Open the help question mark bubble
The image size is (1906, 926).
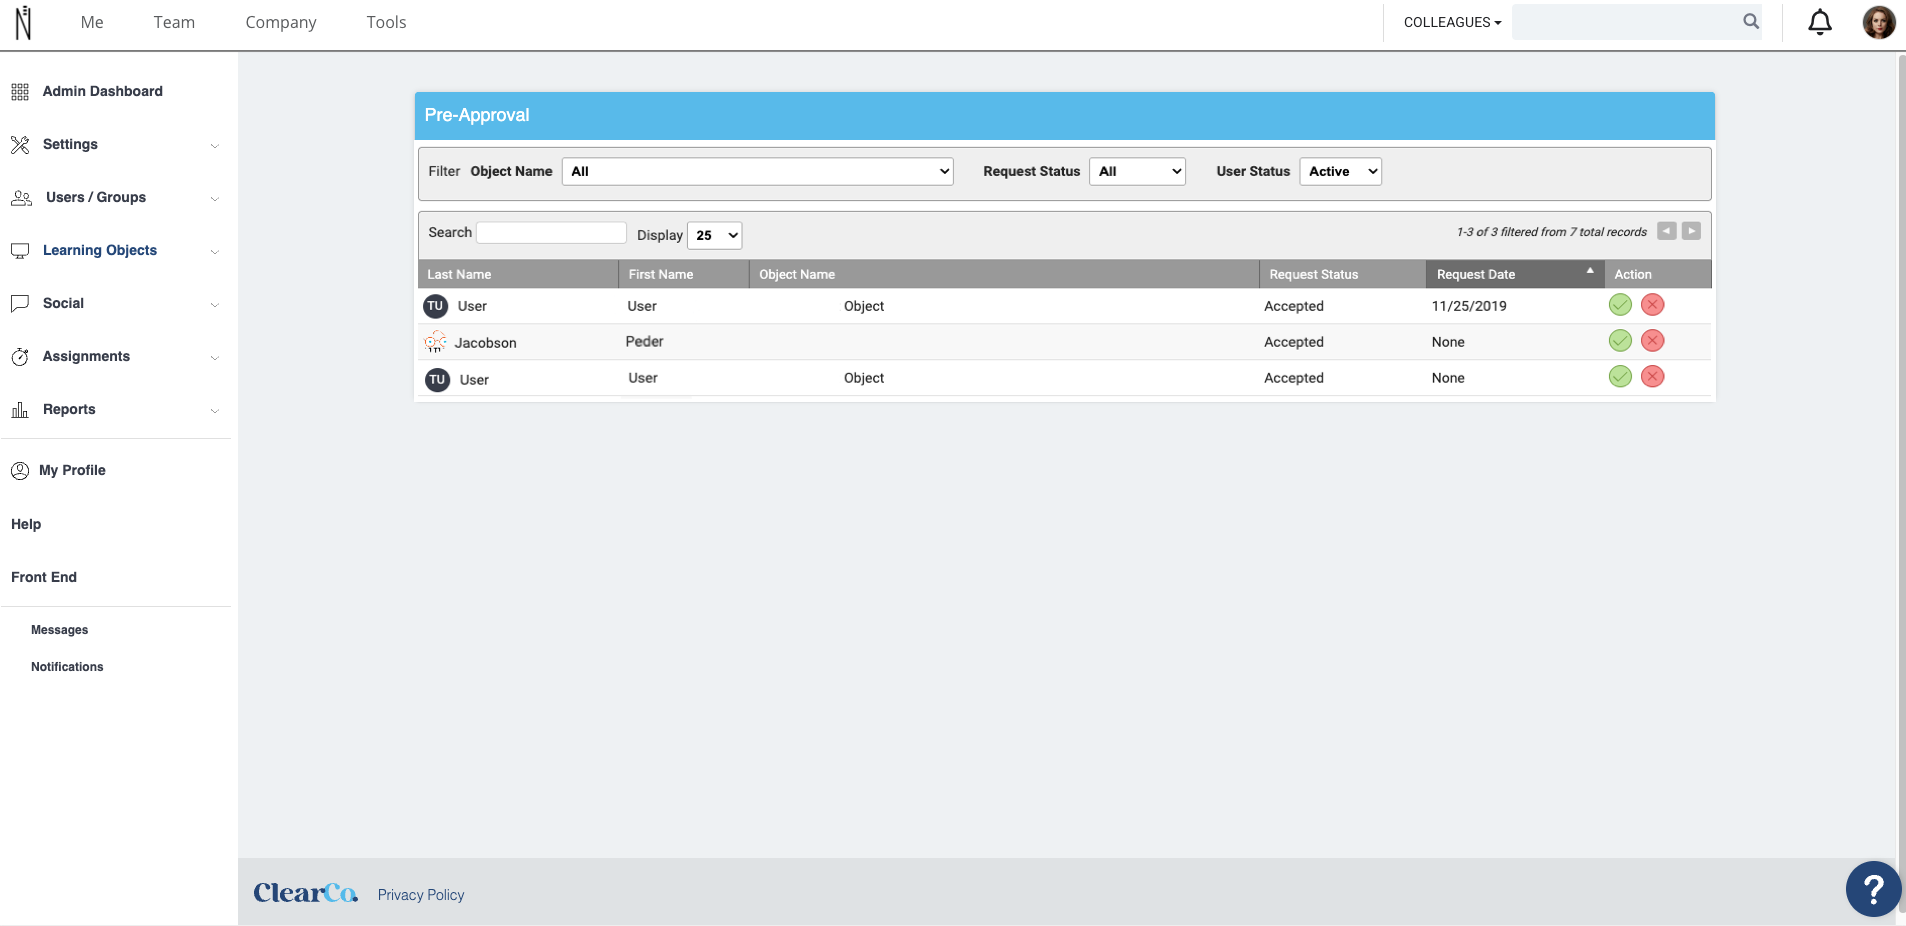click(x=1873, y=889)
